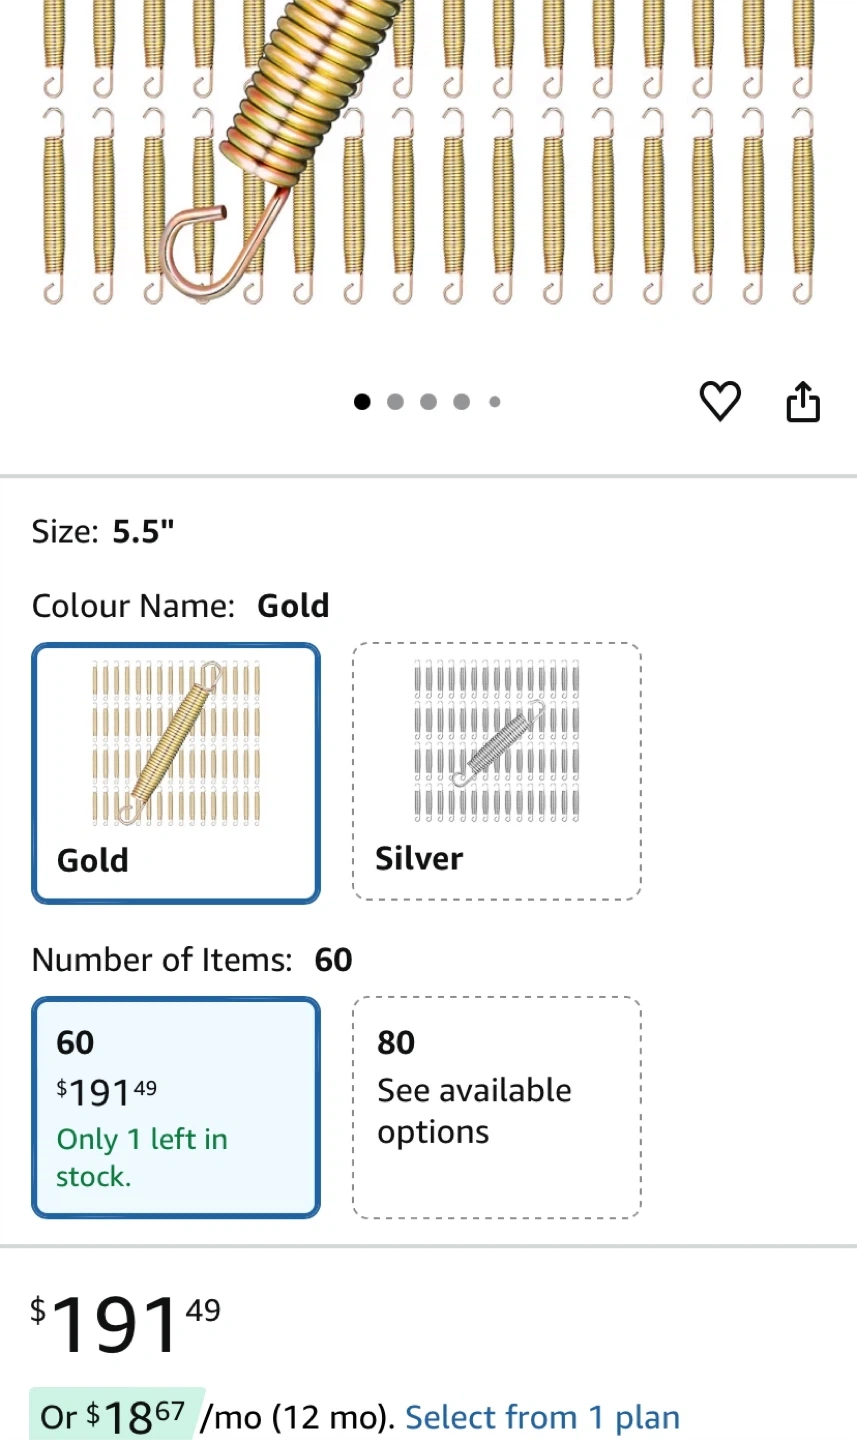This screenshot has height=1440, width=857.
Task: Tap the Size 5.5" label
Action: pyautogui.click(x=103, y=531)
